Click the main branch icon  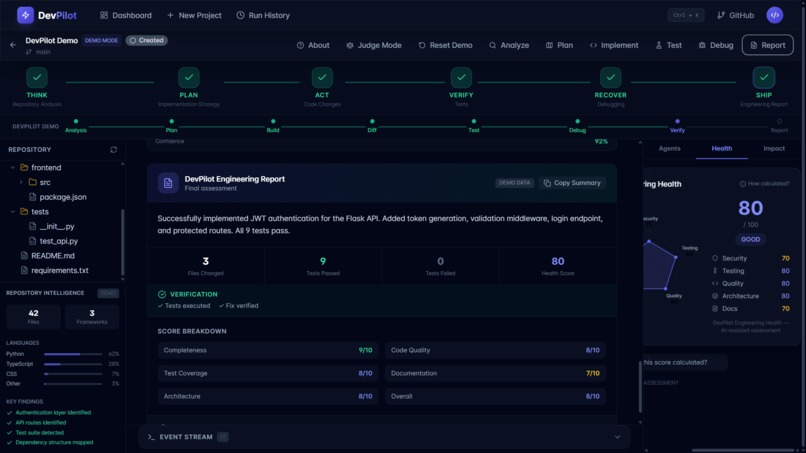point(29,52)
